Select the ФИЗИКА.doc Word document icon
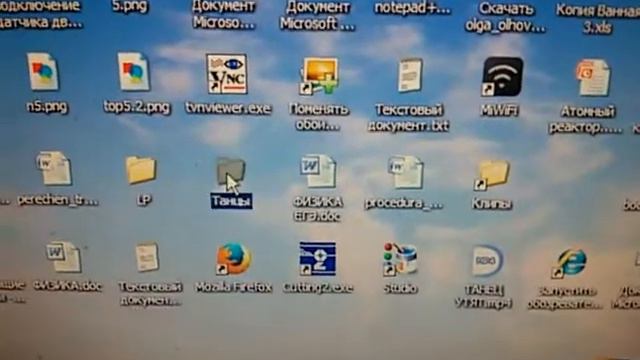Screen dimensions: 640x360 coord(63,257)
